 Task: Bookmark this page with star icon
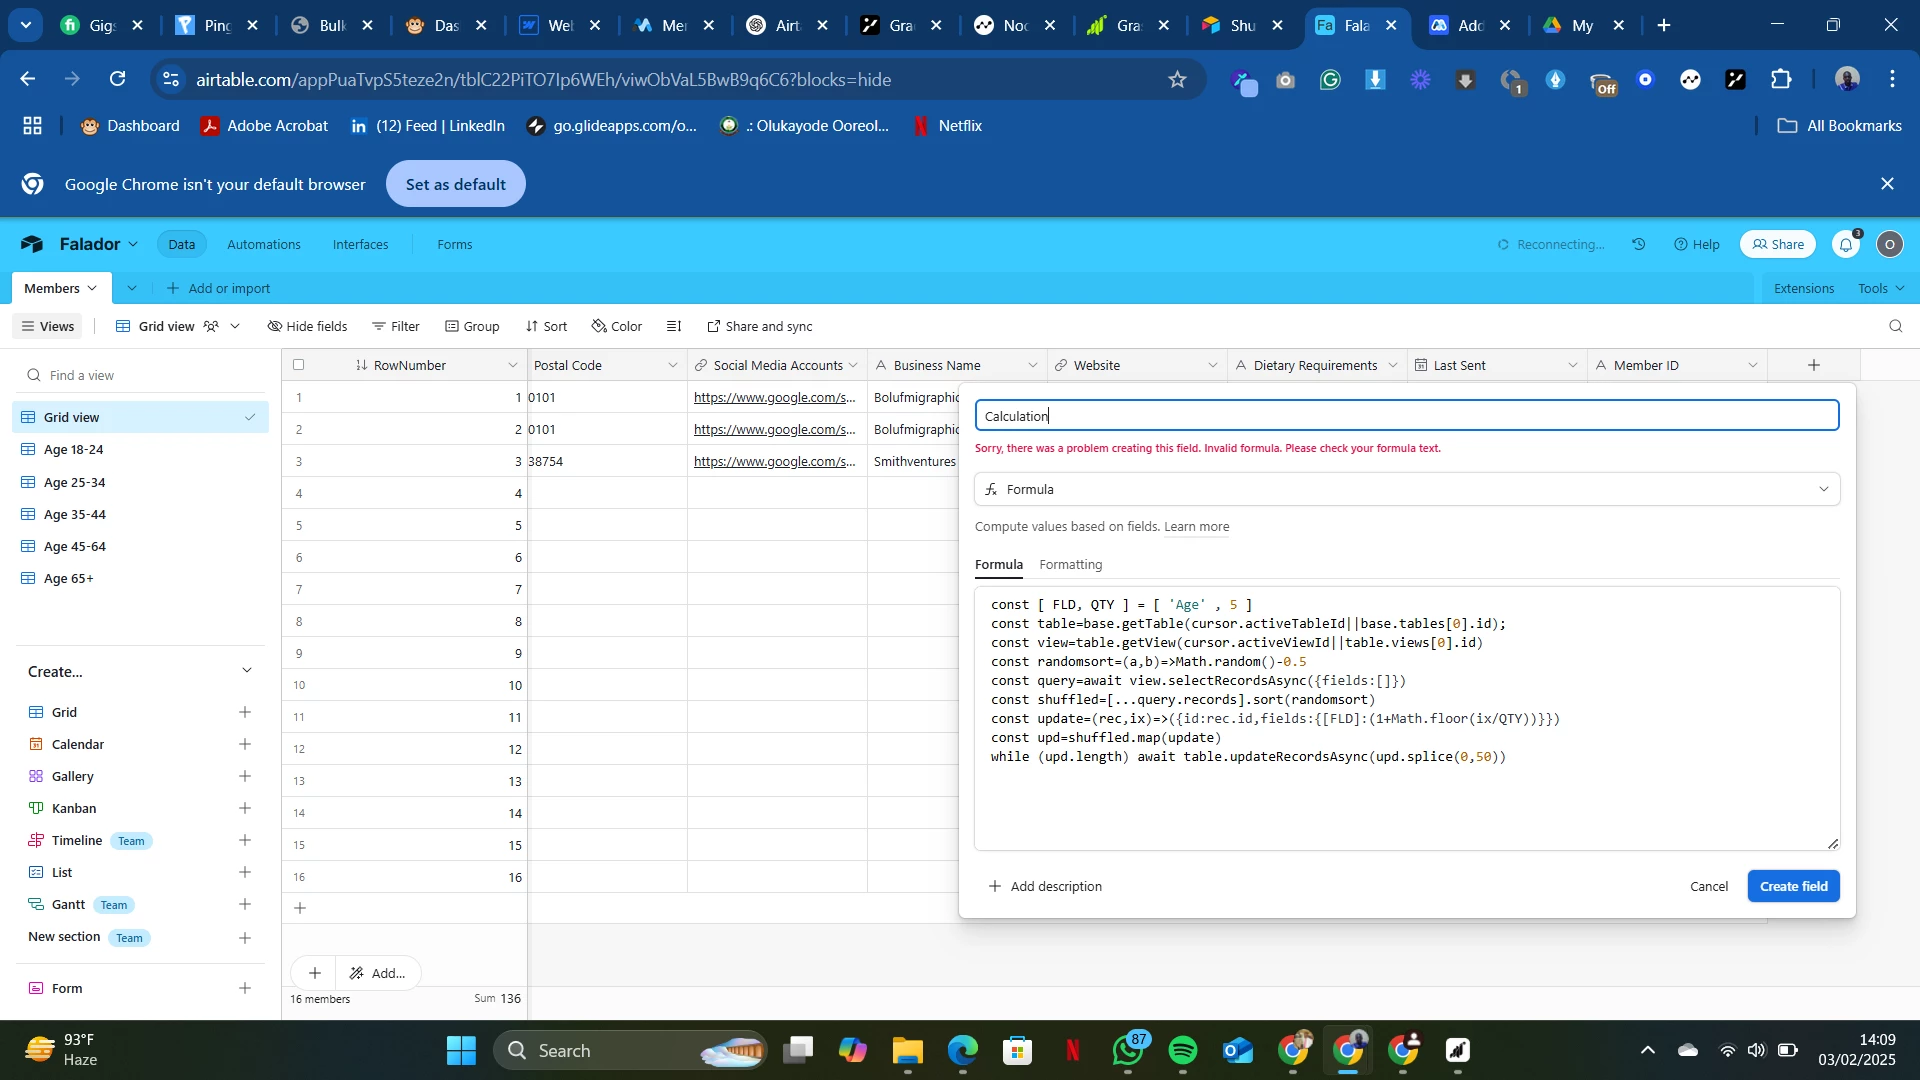[1177, 80]
